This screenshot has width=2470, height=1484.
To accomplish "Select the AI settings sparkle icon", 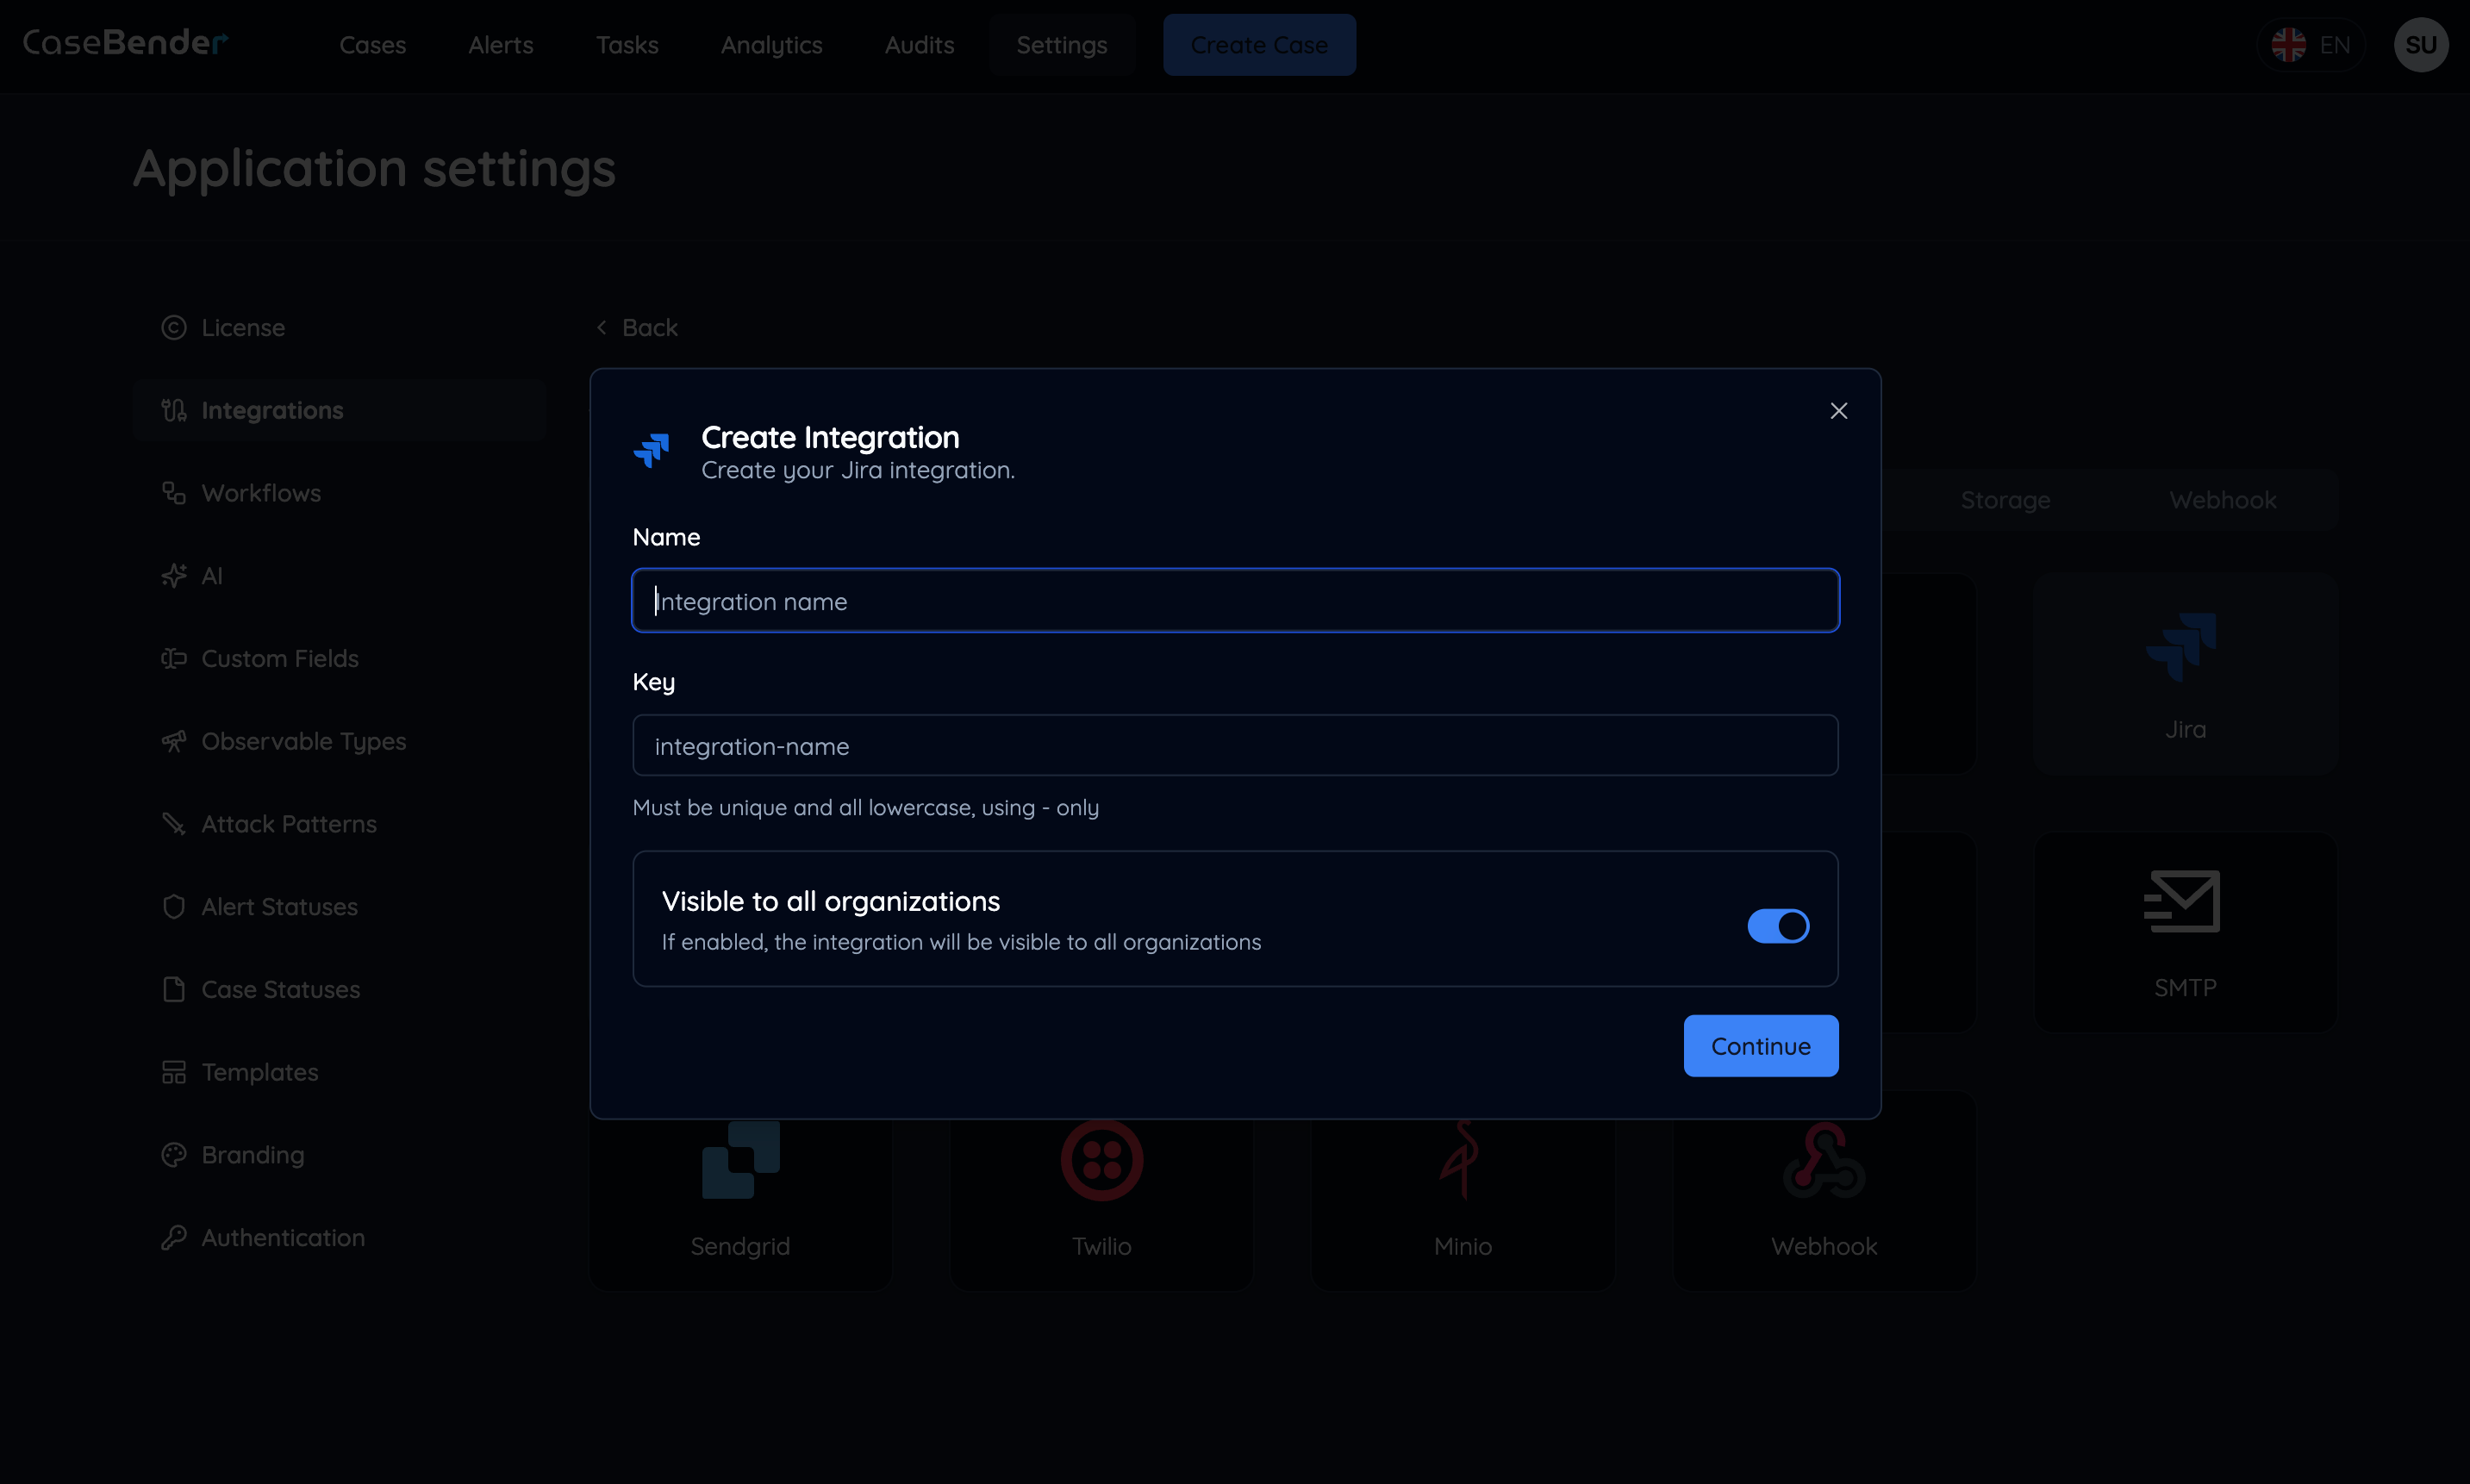I will tap(174, 575).
